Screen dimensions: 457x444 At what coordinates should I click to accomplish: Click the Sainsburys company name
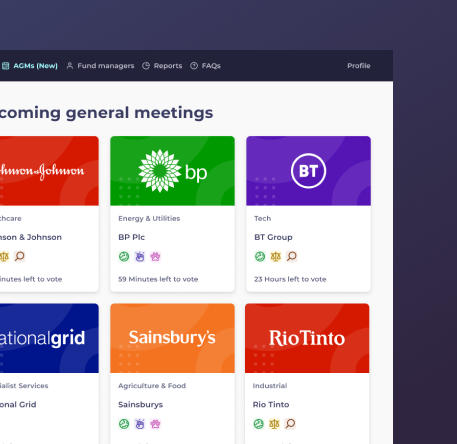[140, 404]
